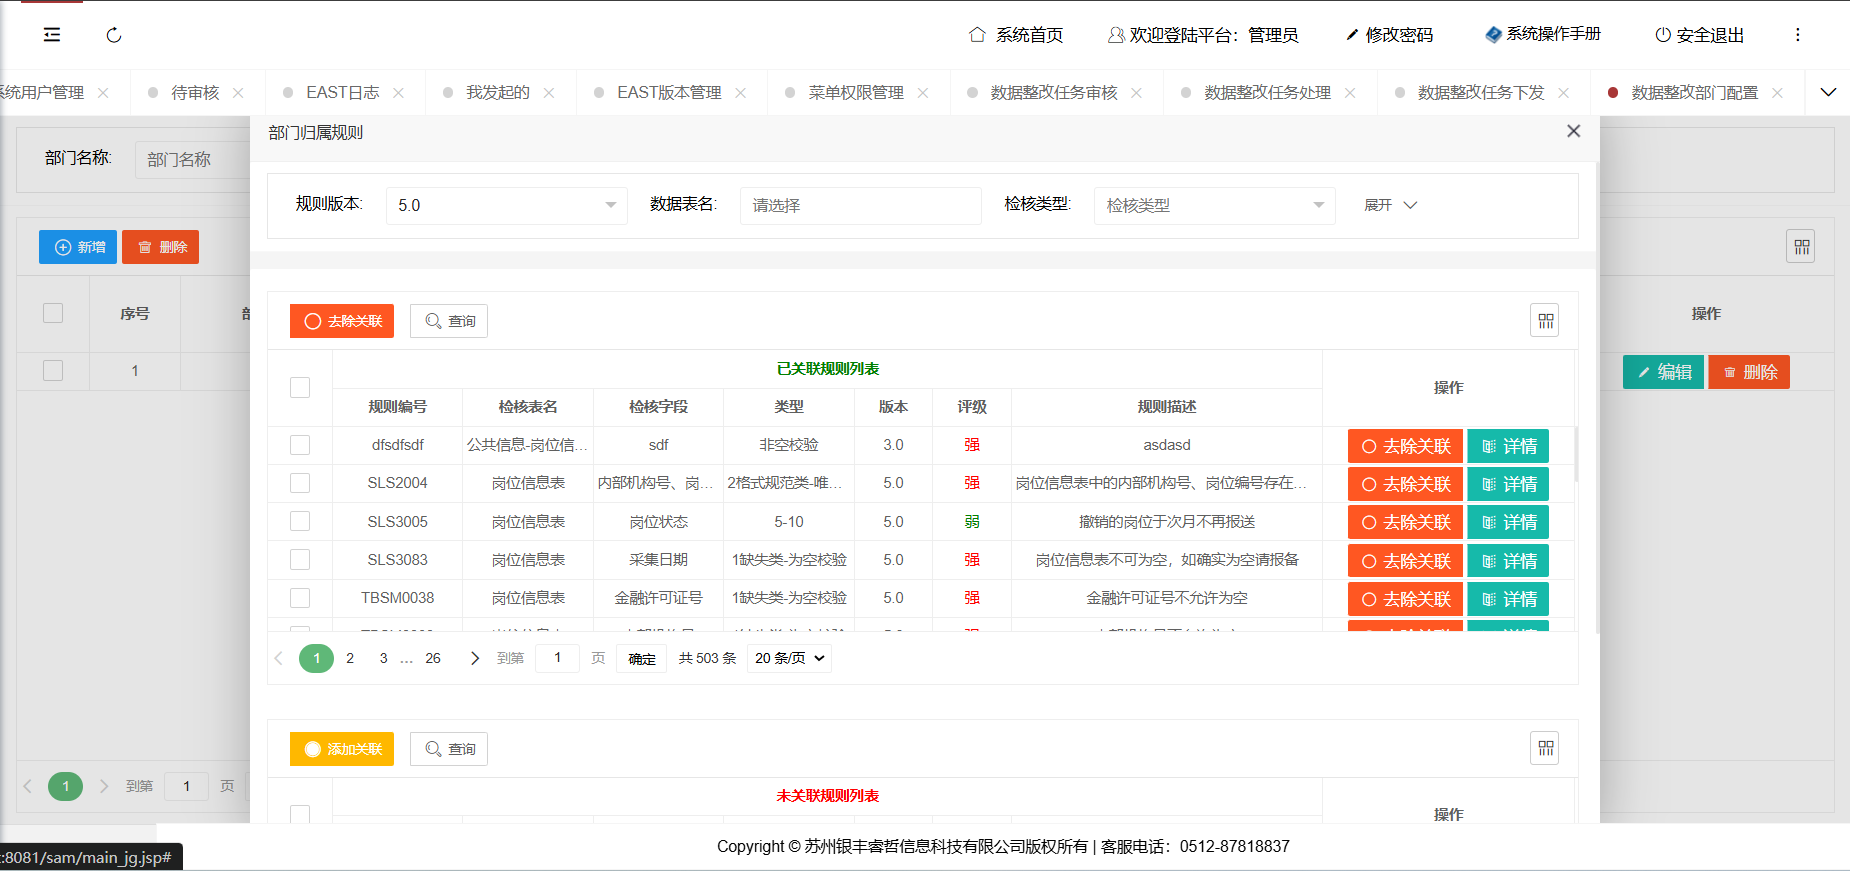
Task: Close the EAST日志 tab
Action: tap(398, 93)
